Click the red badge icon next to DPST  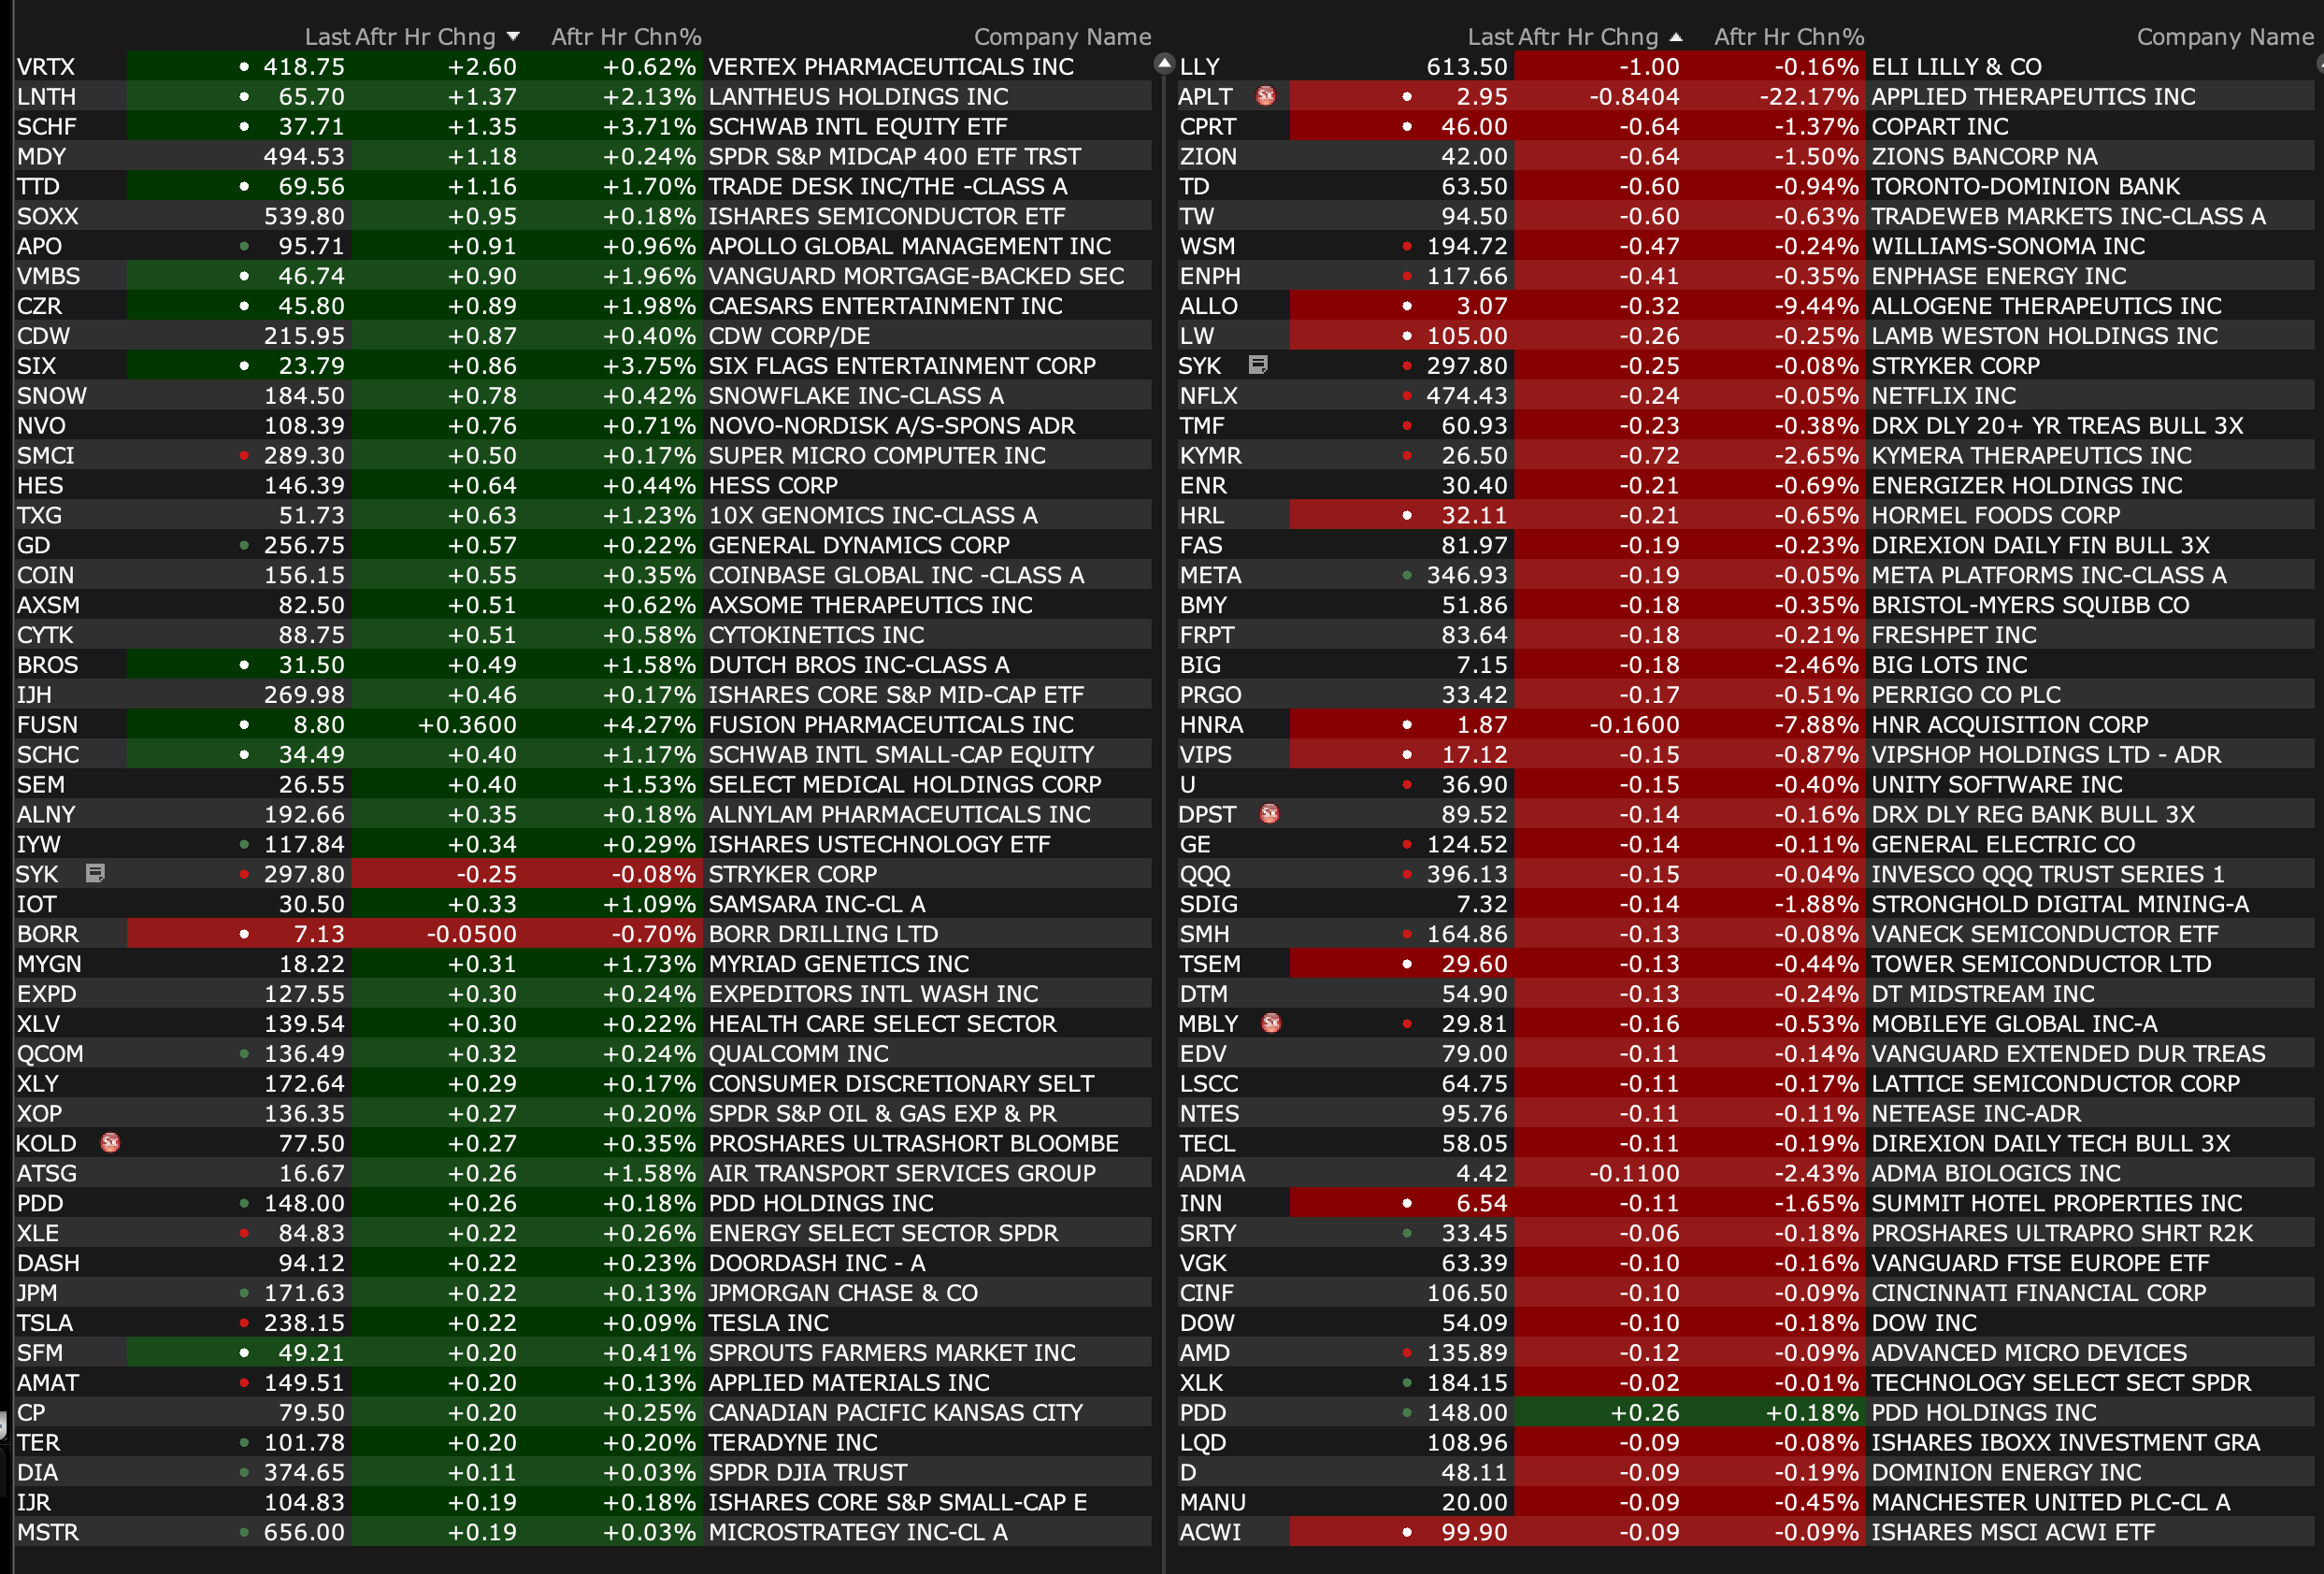coord(1269,813)
